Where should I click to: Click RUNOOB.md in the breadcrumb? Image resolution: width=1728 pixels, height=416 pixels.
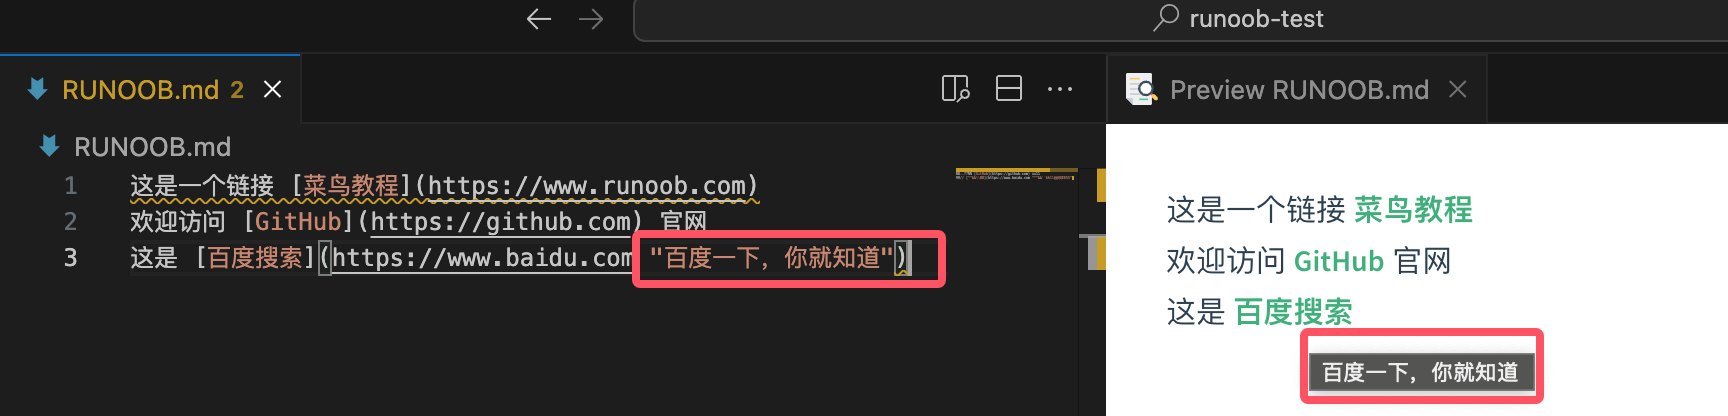[x=152, y=147]
